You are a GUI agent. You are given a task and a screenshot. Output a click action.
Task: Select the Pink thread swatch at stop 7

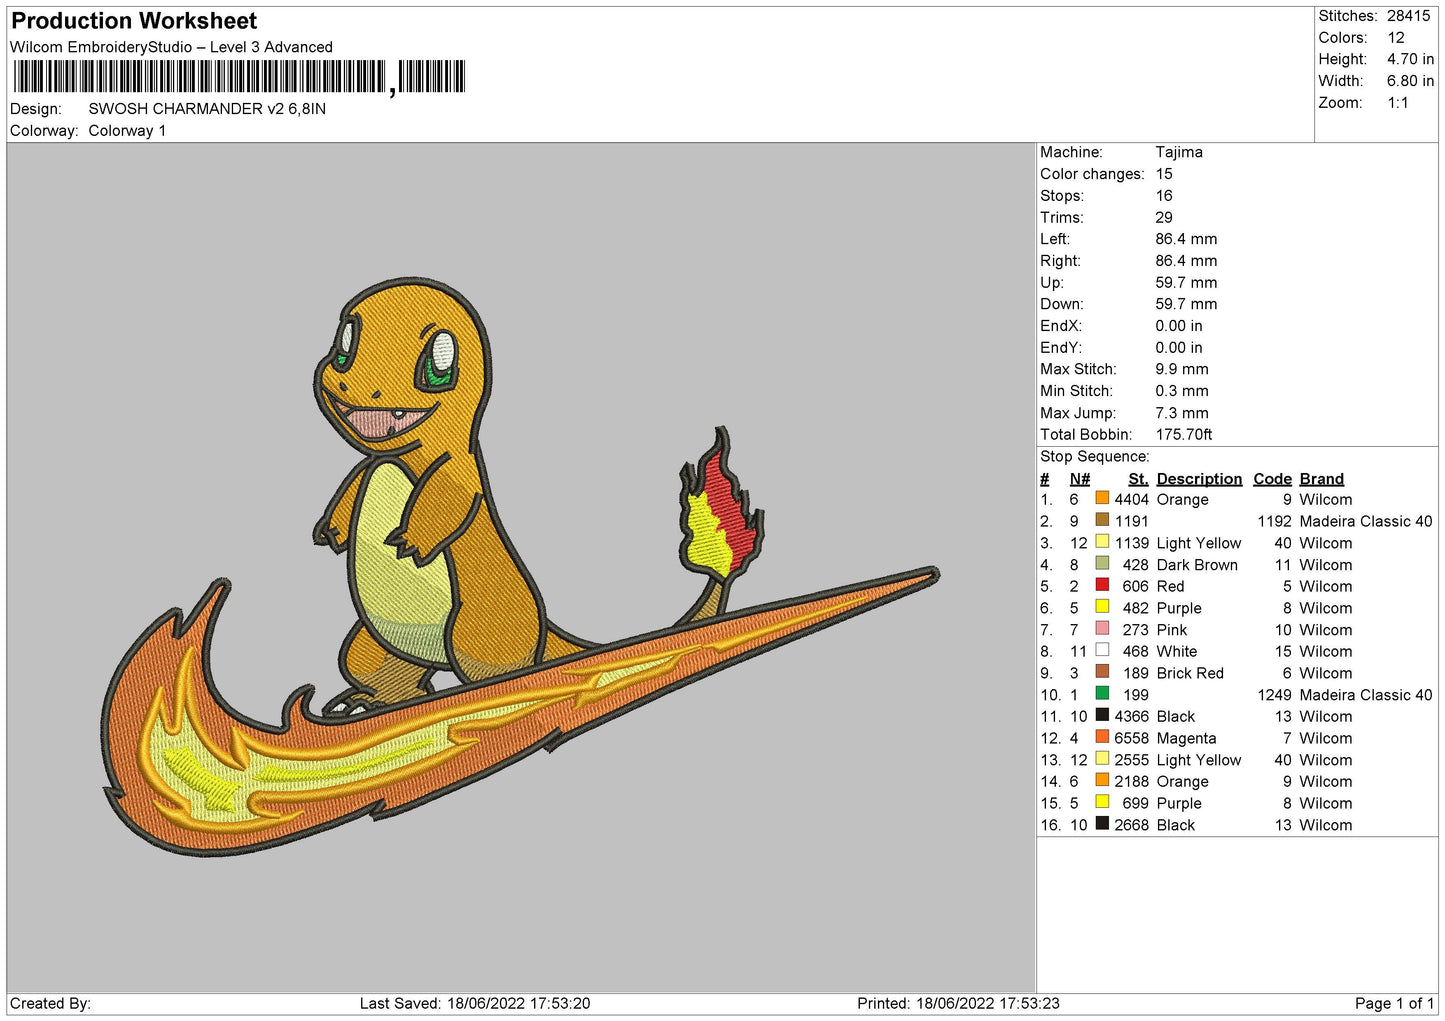(x=1102, y=629)
